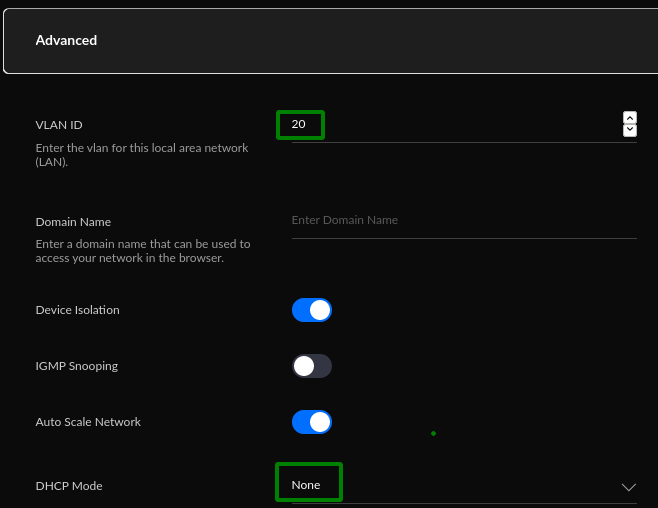
Task: Click the Domain Name help description text
Action: pos(142,250)
